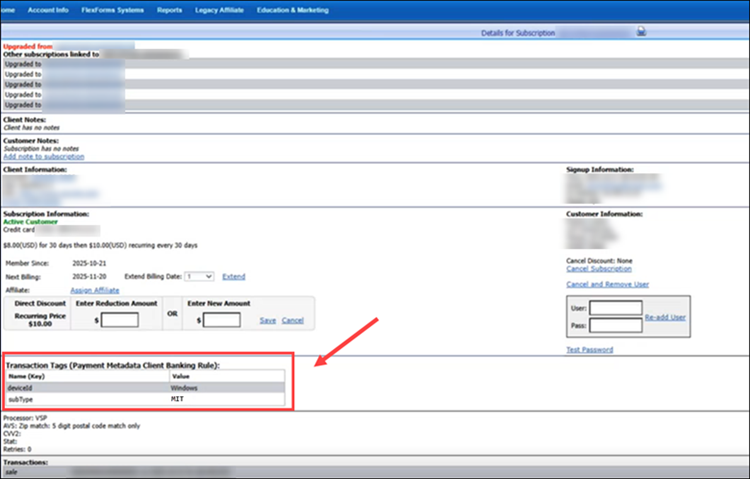Click the Add note to subscription link
Screen dimensions: 750x479
[x=44, y=156]
